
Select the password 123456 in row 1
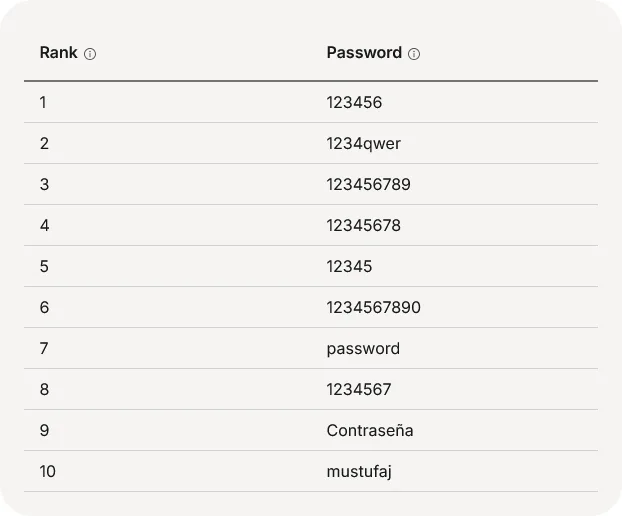coord(354,102)
